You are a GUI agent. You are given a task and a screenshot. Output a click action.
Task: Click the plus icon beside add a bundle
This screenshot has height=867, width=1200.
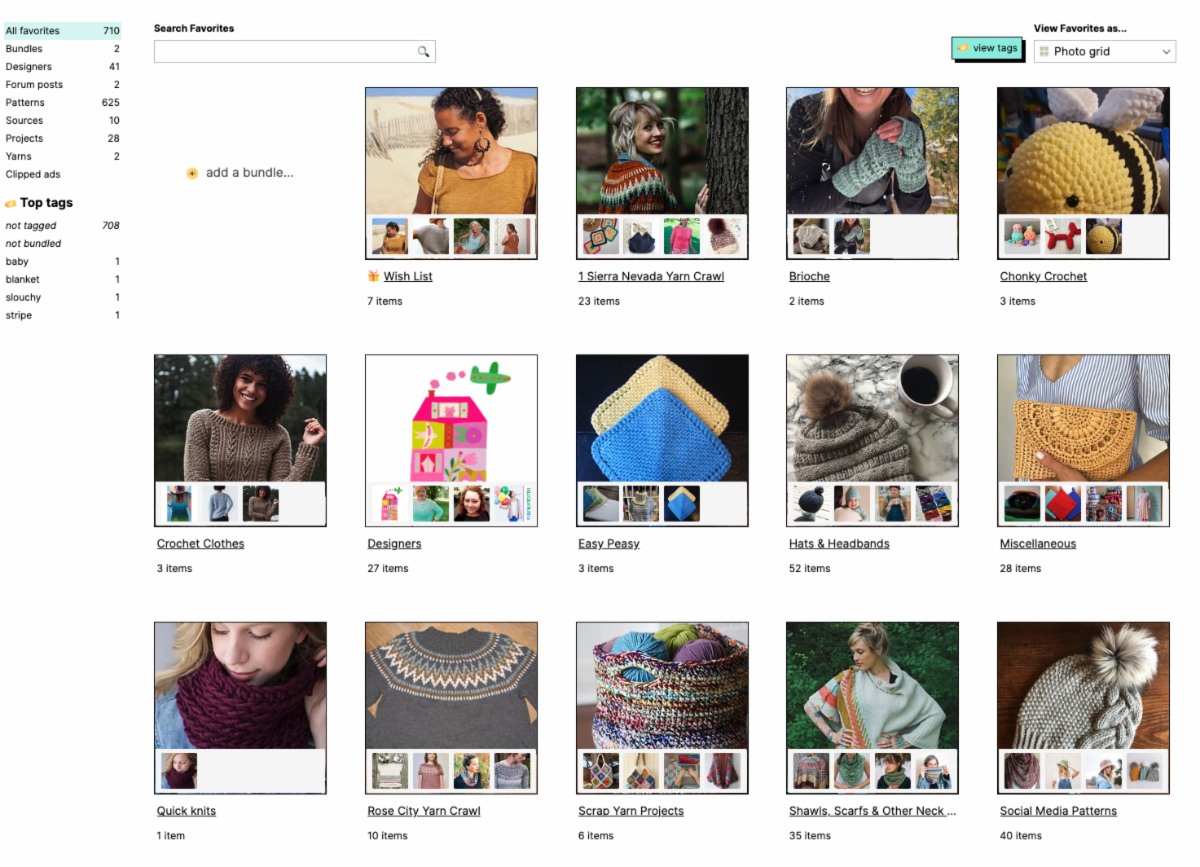coord(192,173)
